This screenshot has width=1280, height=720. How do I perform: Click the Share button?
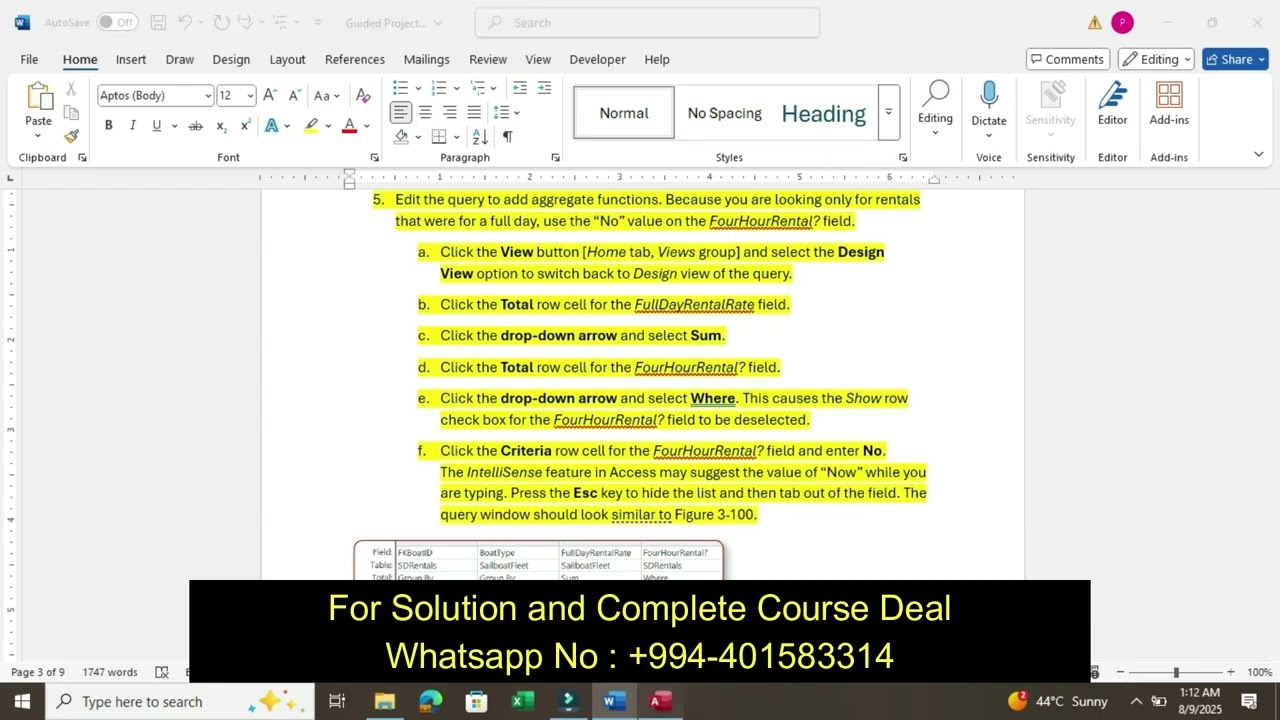pos(1235,59)
